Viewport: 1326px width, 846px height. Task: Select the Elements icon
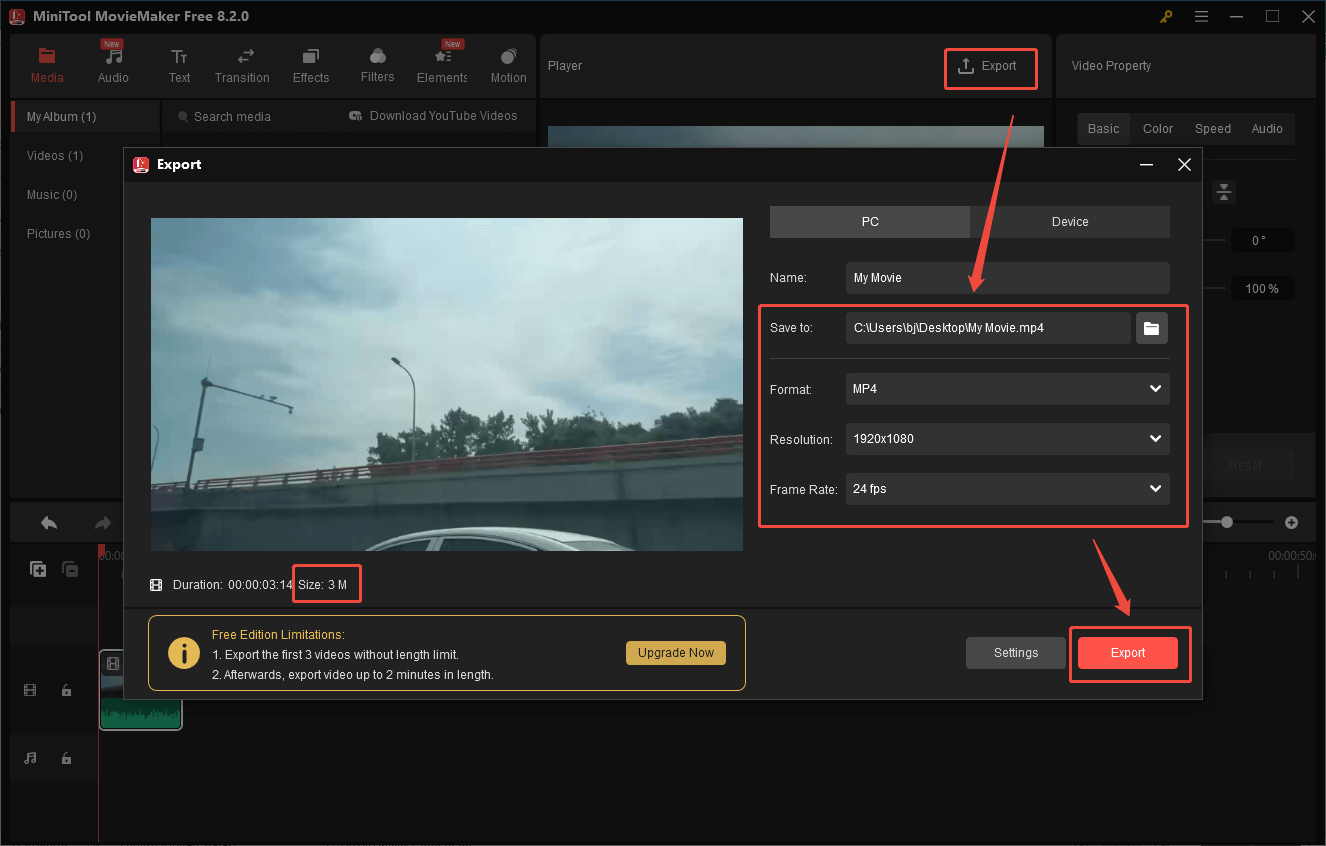click(x=442, y=63)
